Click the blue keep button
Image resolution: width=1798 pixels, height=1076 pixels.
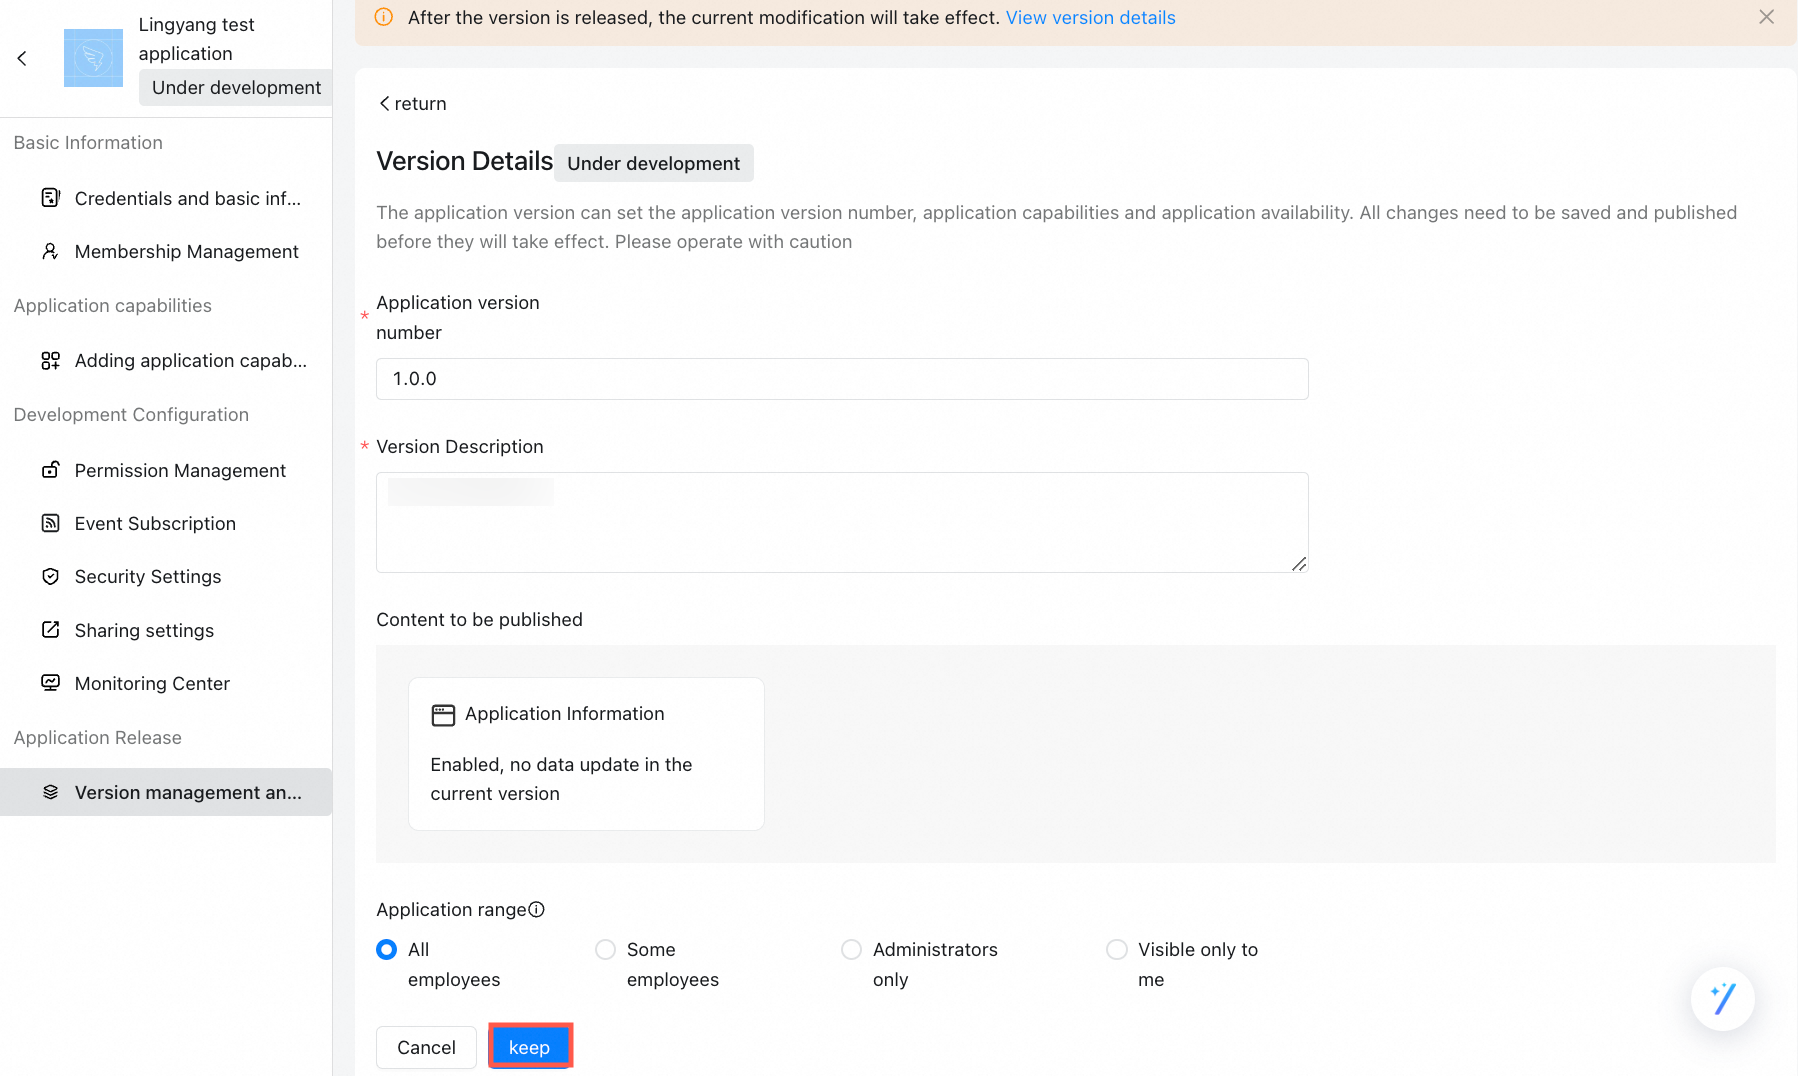click(530, 1047)
